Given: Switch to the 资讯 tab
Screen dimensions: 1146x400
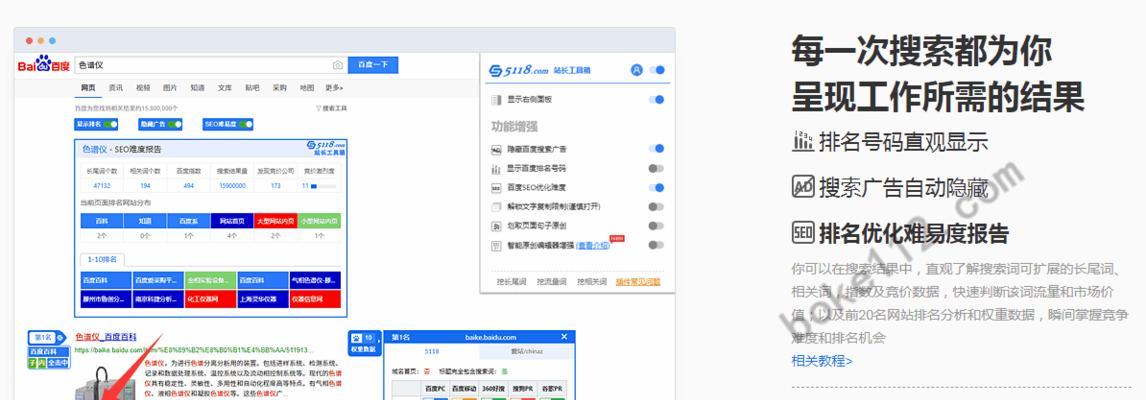Looking at the screenshot, I should tap(115, 88).
